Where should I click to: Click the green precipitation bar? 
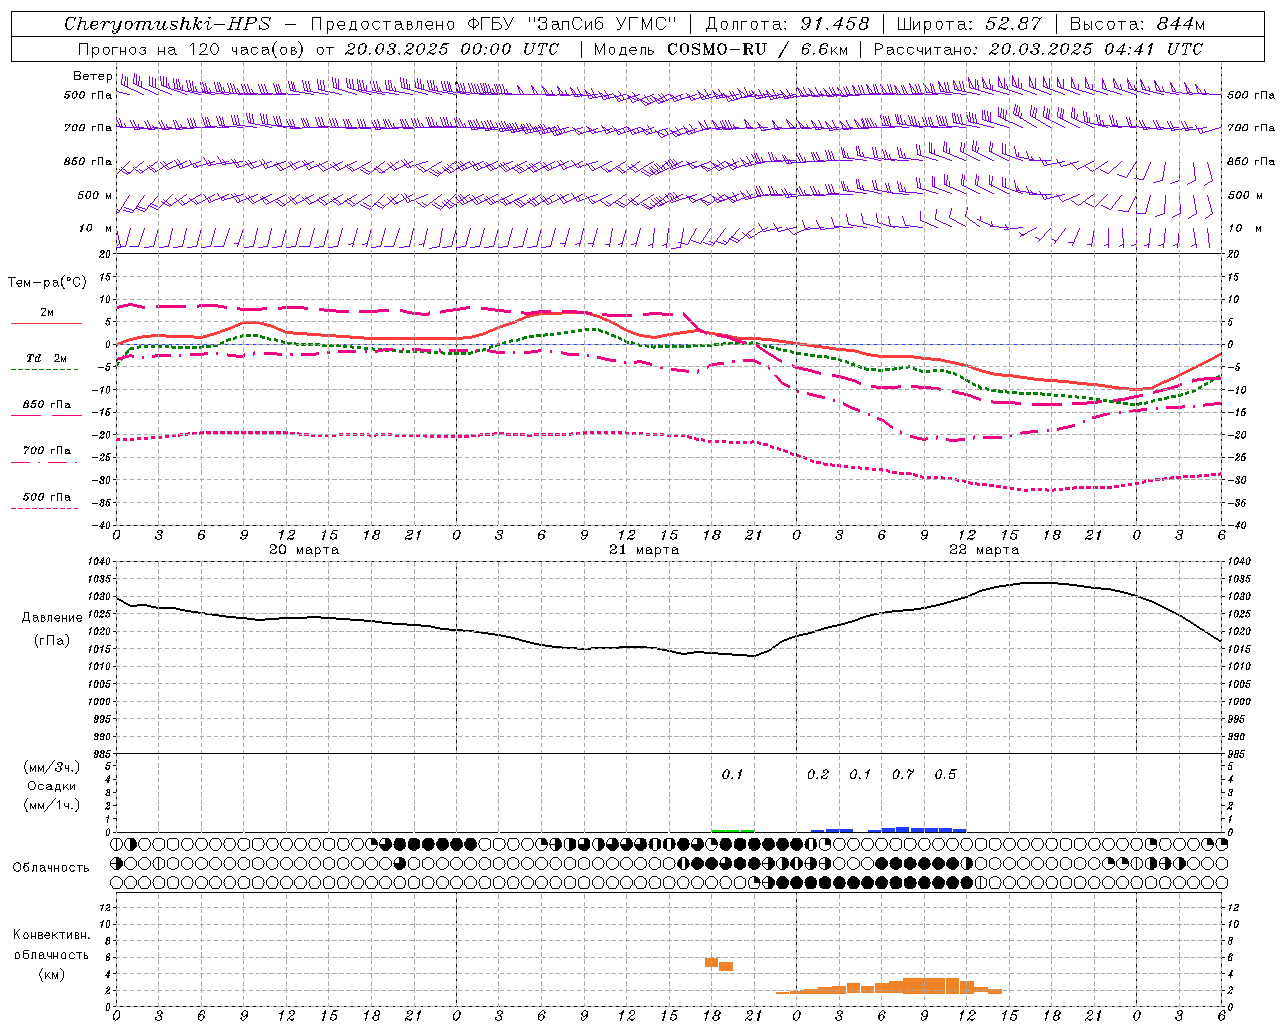[x=732, y=830]
